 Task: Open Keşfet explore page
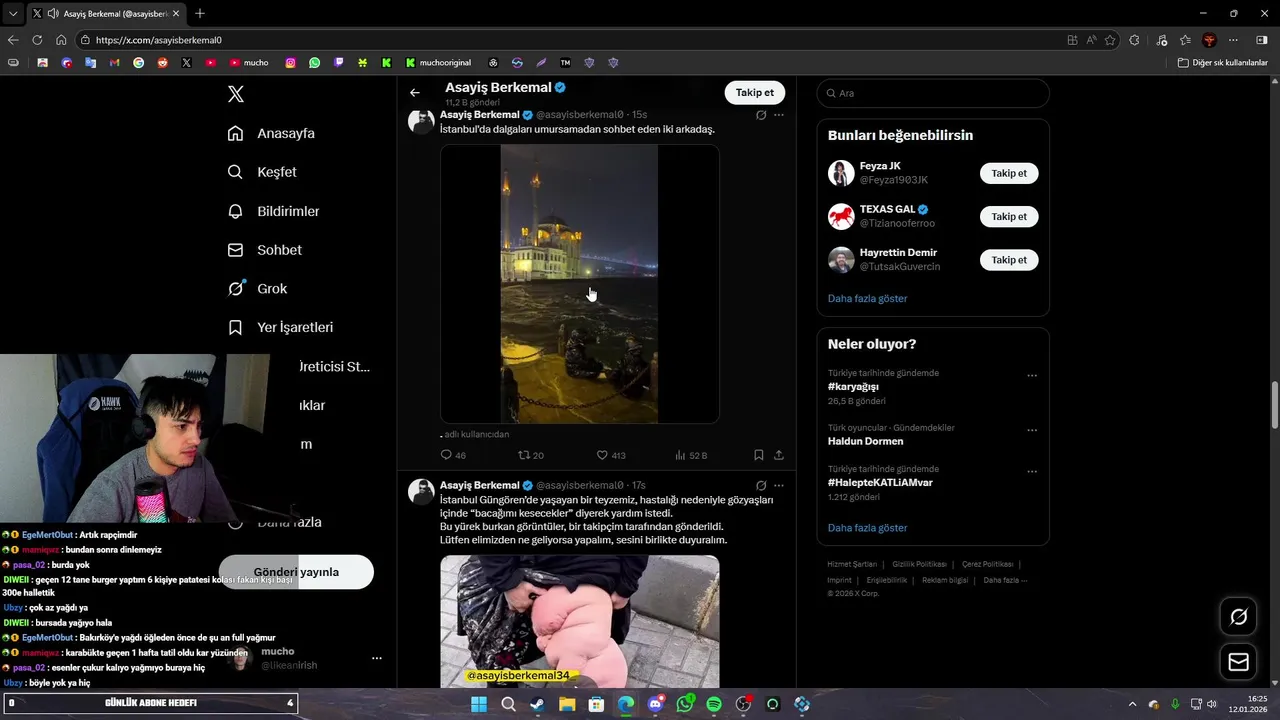(x=262, y=172)
